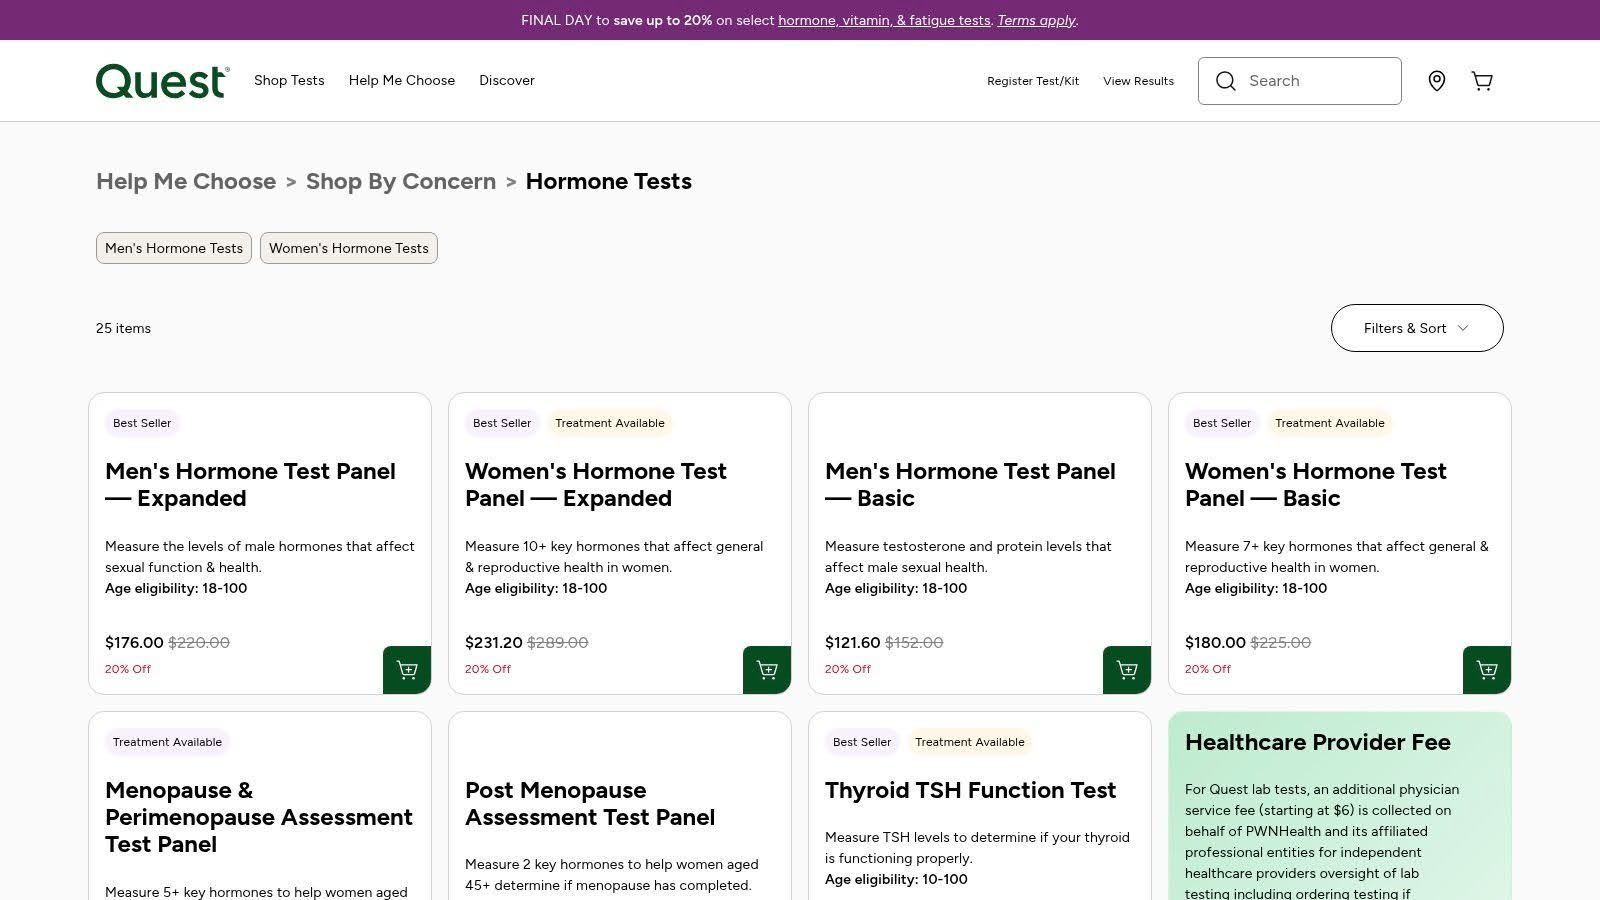Open Menopause & Perimenopause Assessment Test Panel
Image resolution: width=1600 pixels, height=900 pixels.
tap(259, 817)
